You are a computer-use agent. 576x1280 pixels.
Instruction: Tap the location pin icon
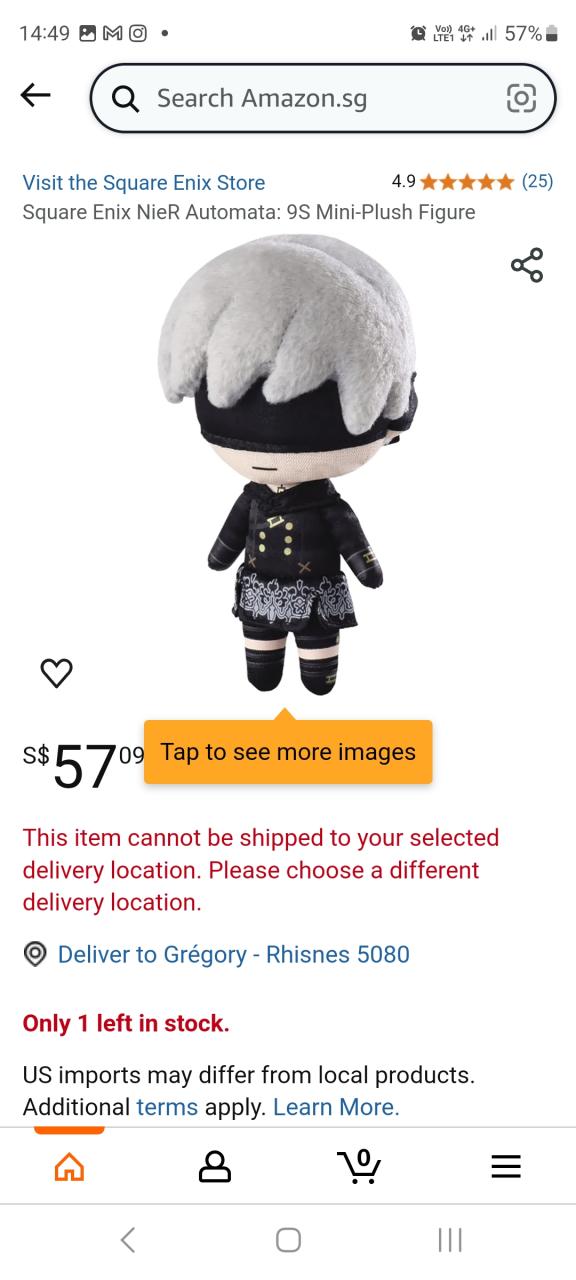[35, 954]
